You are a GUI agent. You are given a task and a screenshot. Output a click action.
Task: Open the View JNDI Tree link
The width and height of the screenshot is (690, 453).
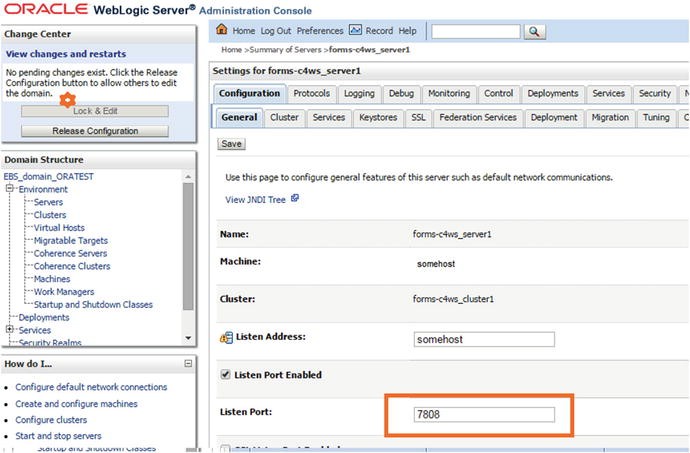coord(255,199)
